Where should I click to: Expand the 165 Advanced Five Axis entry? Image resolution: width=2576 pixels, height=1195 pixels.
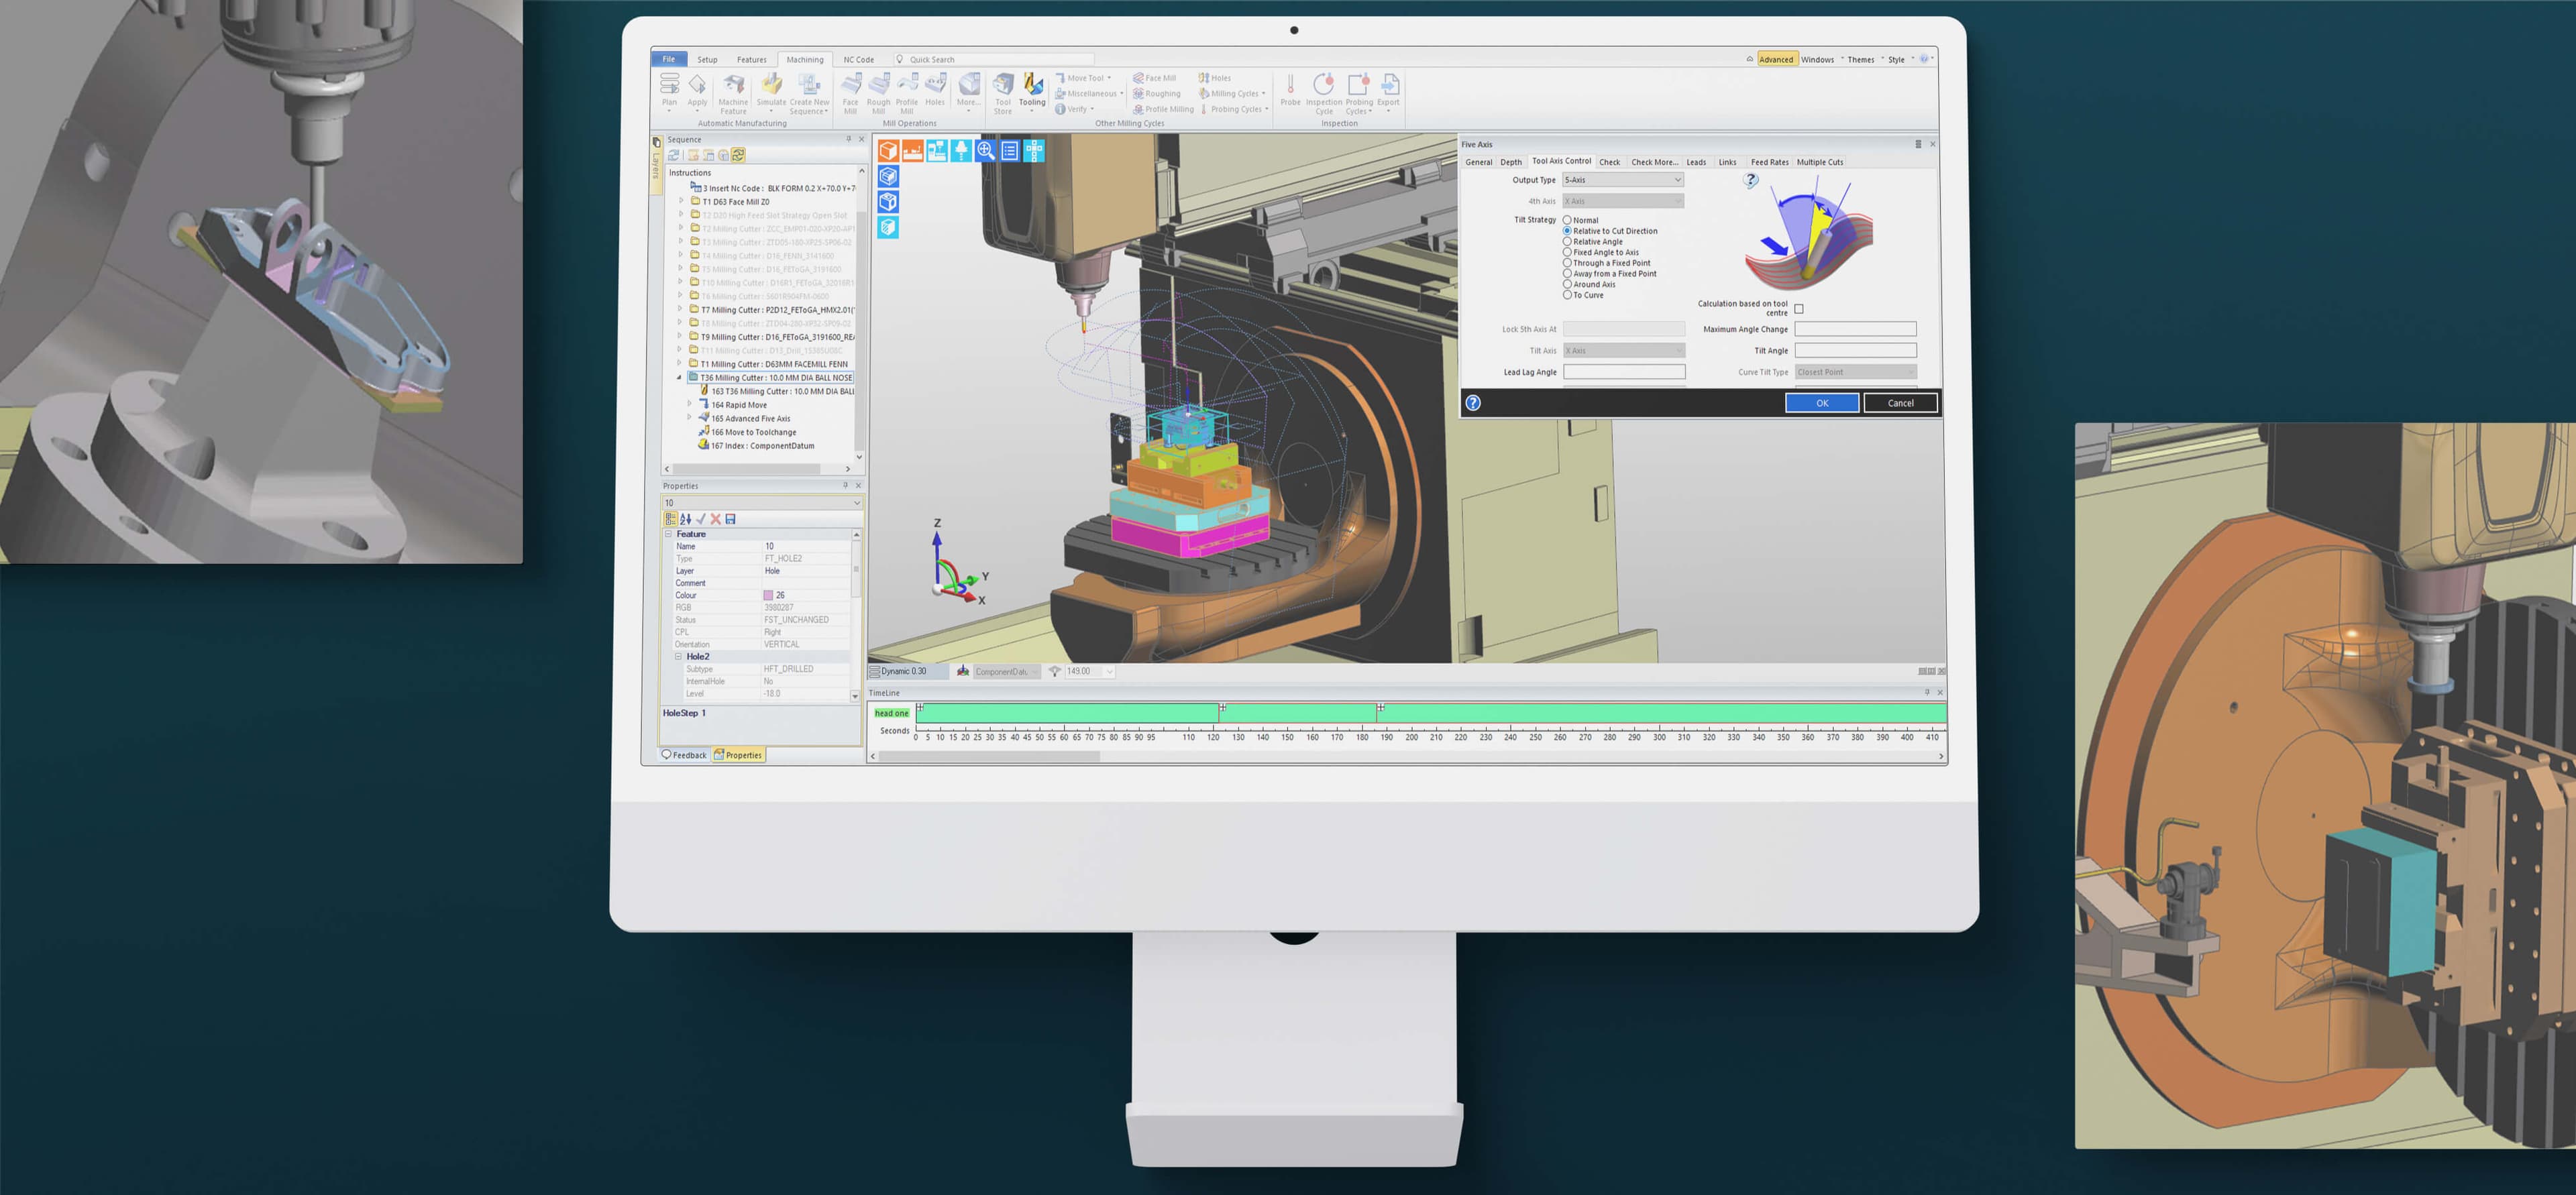(x=690, y=418)
